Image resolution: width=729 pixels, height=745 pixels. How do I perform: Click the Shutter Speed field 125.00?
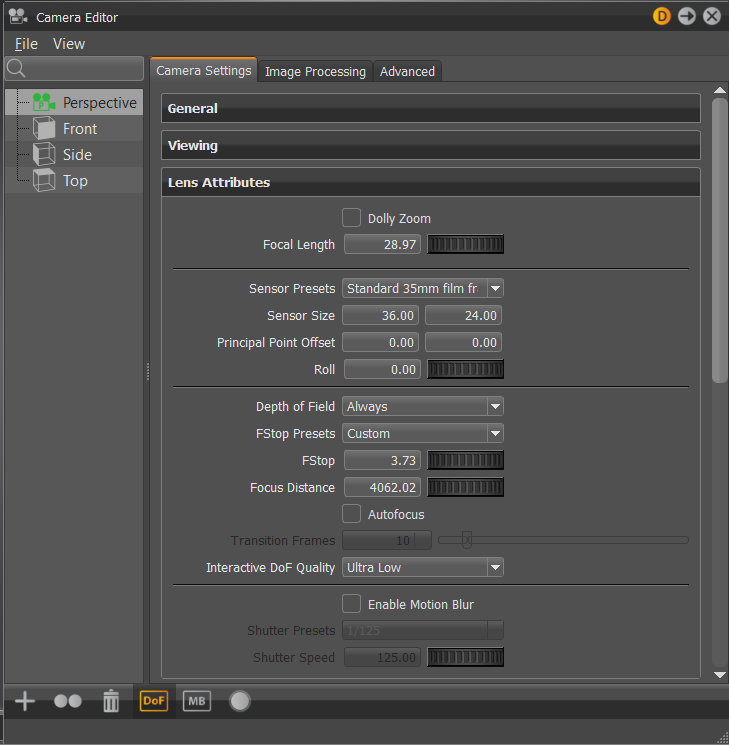pos(382,657)
